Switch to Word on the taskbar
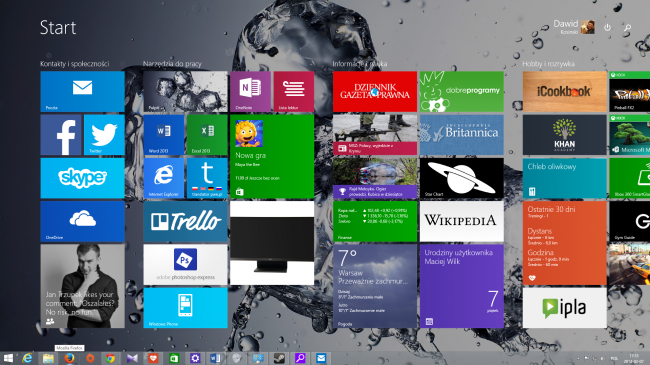The height and width of the screenshot is (365, 650). pyautogui.click(x=216, y=358)
